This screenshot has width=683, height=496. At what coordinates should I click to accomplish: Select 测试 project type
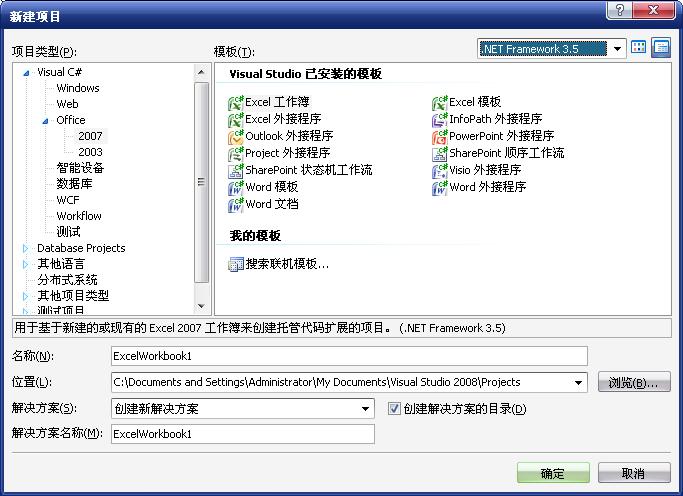(68, 232)
